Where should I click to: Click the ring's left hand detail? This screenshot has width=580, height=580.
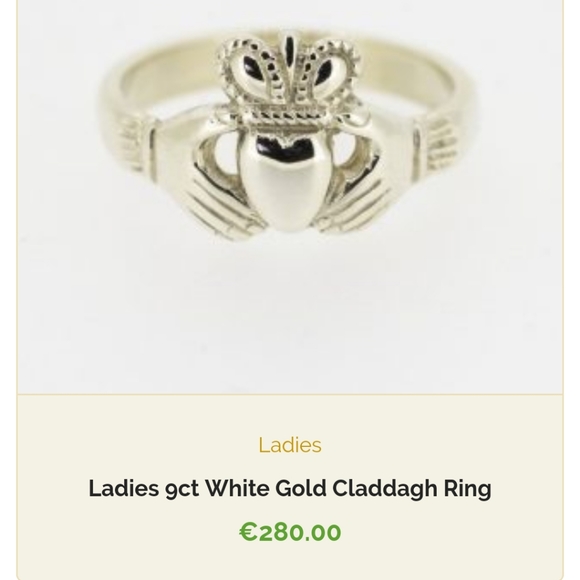click(x=207, y=185)
